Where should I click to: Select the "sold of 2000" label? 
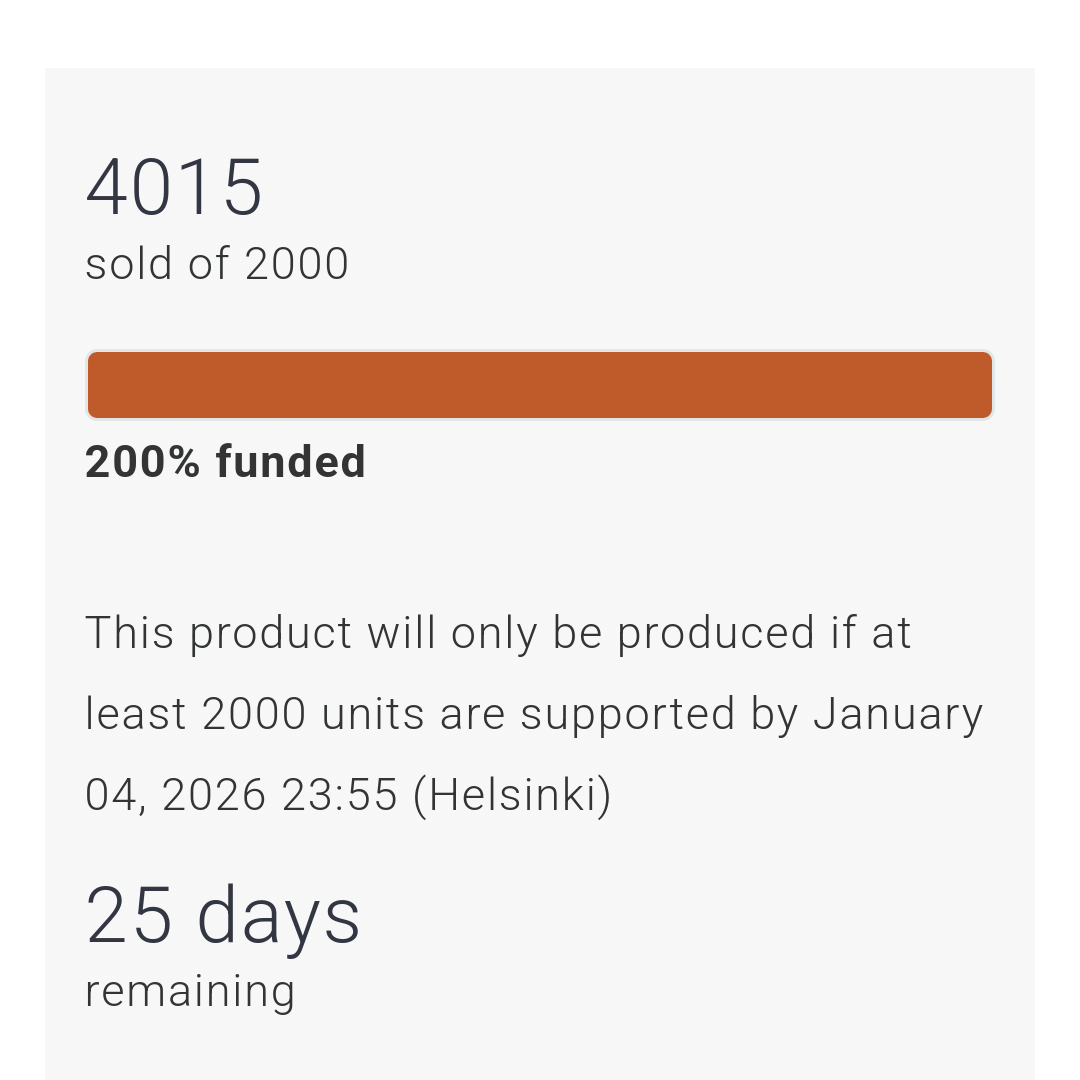pos(217,265)
